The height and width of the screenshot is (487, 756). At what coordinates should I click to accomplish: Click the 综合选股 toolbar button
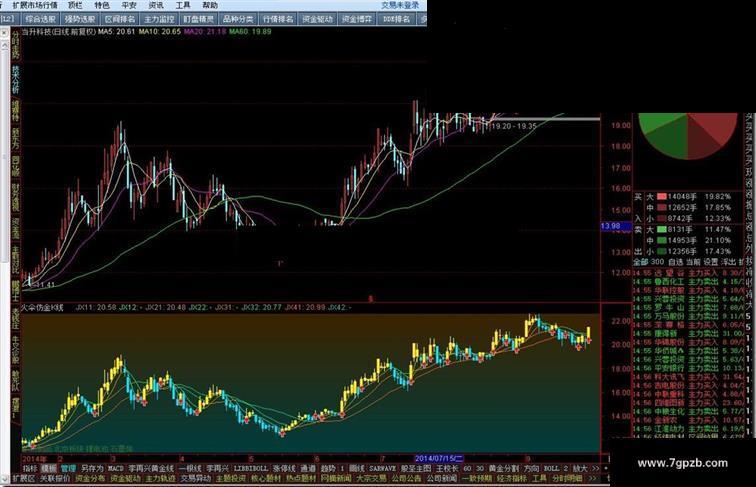(41, 19)
